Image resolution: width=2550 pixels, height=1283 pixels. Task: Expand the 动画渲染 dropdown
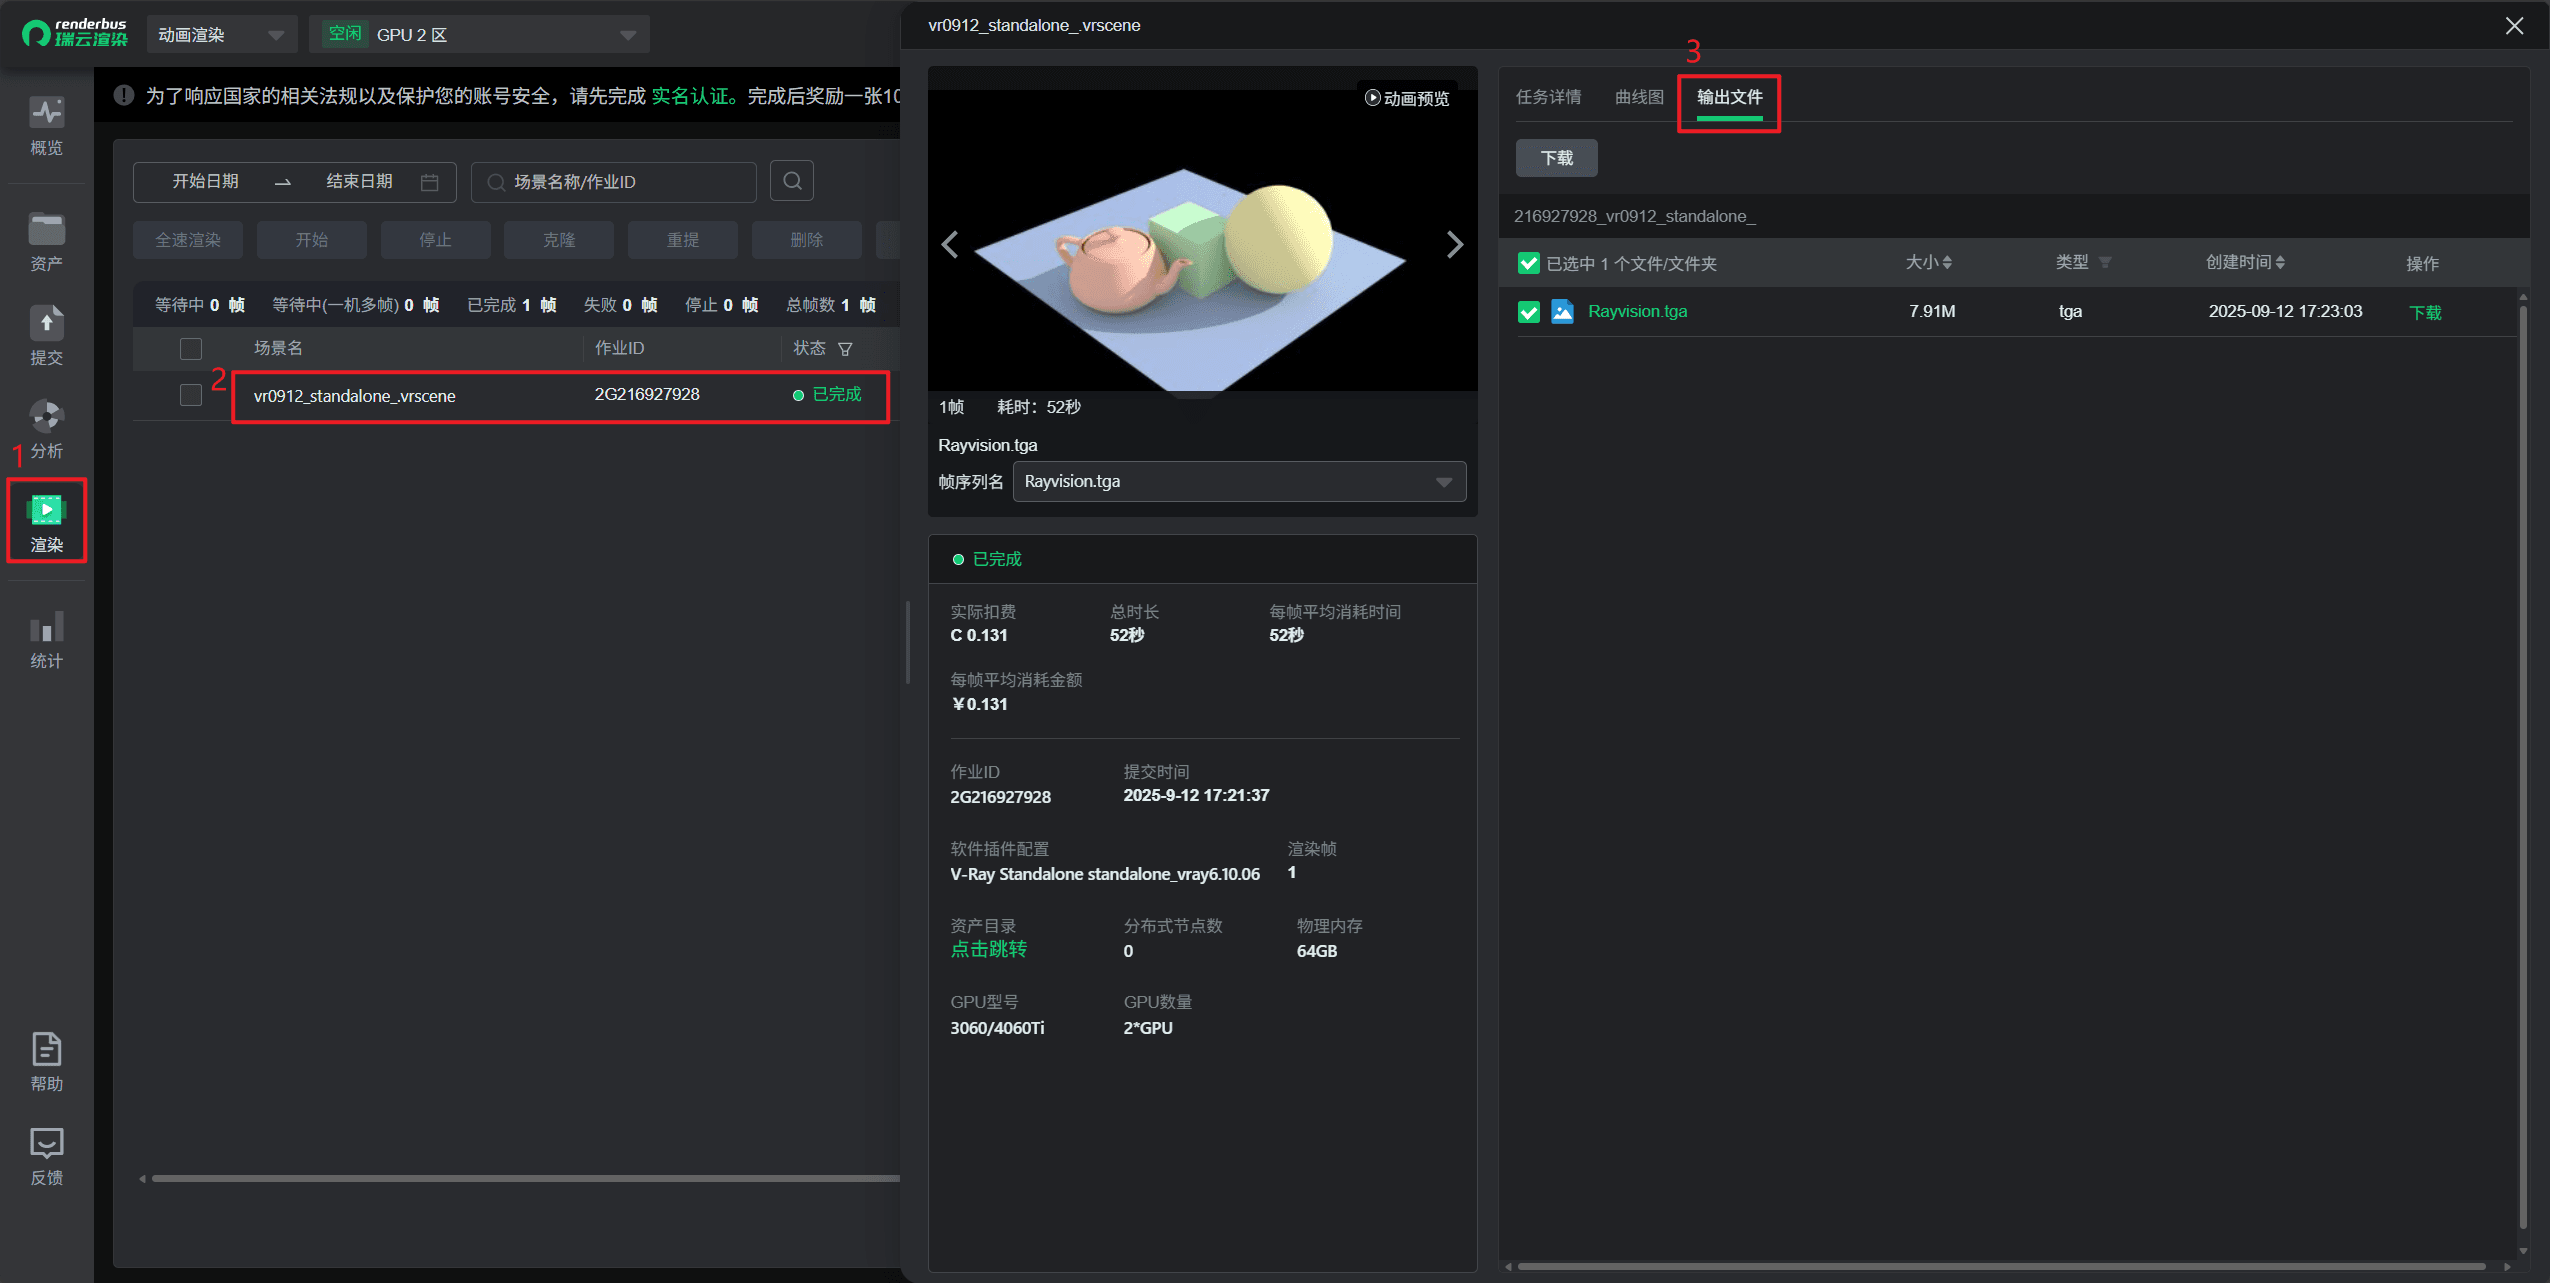click(222, 35)
